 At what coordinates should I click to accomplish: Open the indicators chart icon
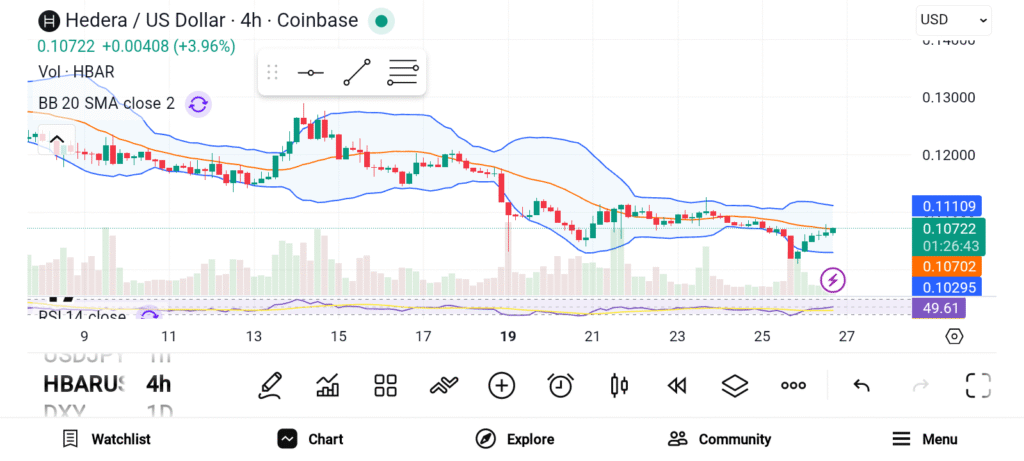[x=327, y=385]
